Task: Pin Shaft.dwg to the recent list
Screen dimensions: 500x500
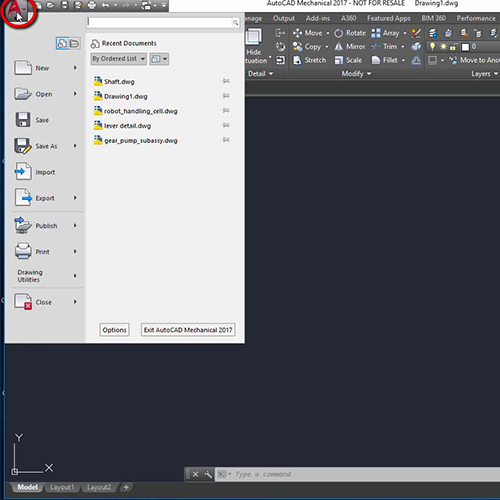Action: pos(226,81)
